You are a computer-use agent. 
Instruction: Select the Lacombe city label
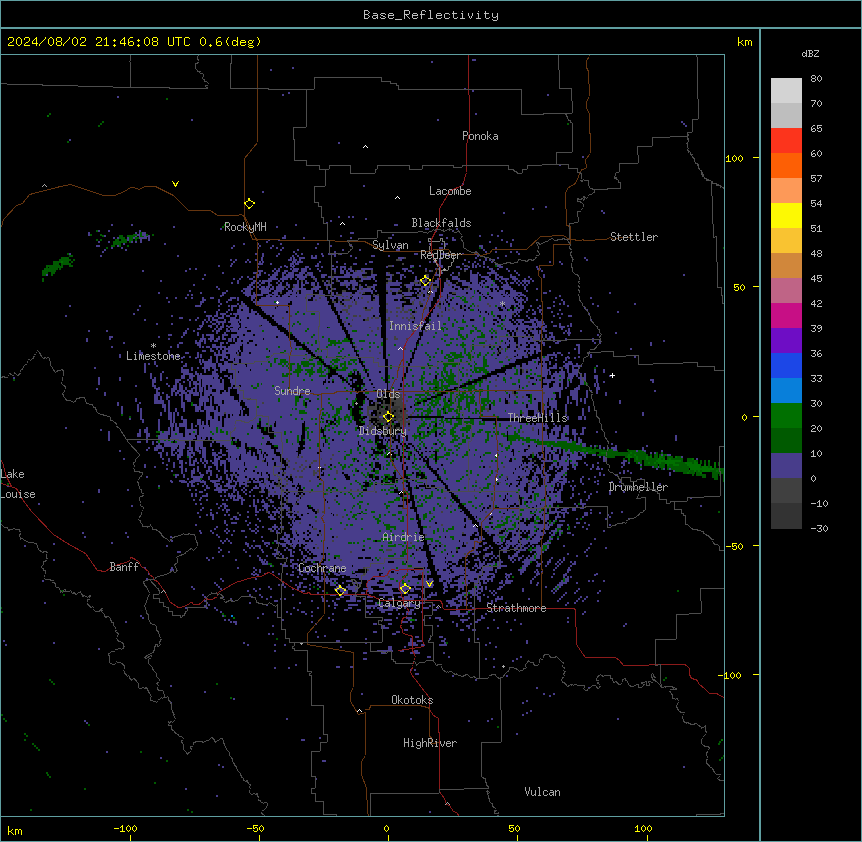pyautogui.click(x=450, y=191)
